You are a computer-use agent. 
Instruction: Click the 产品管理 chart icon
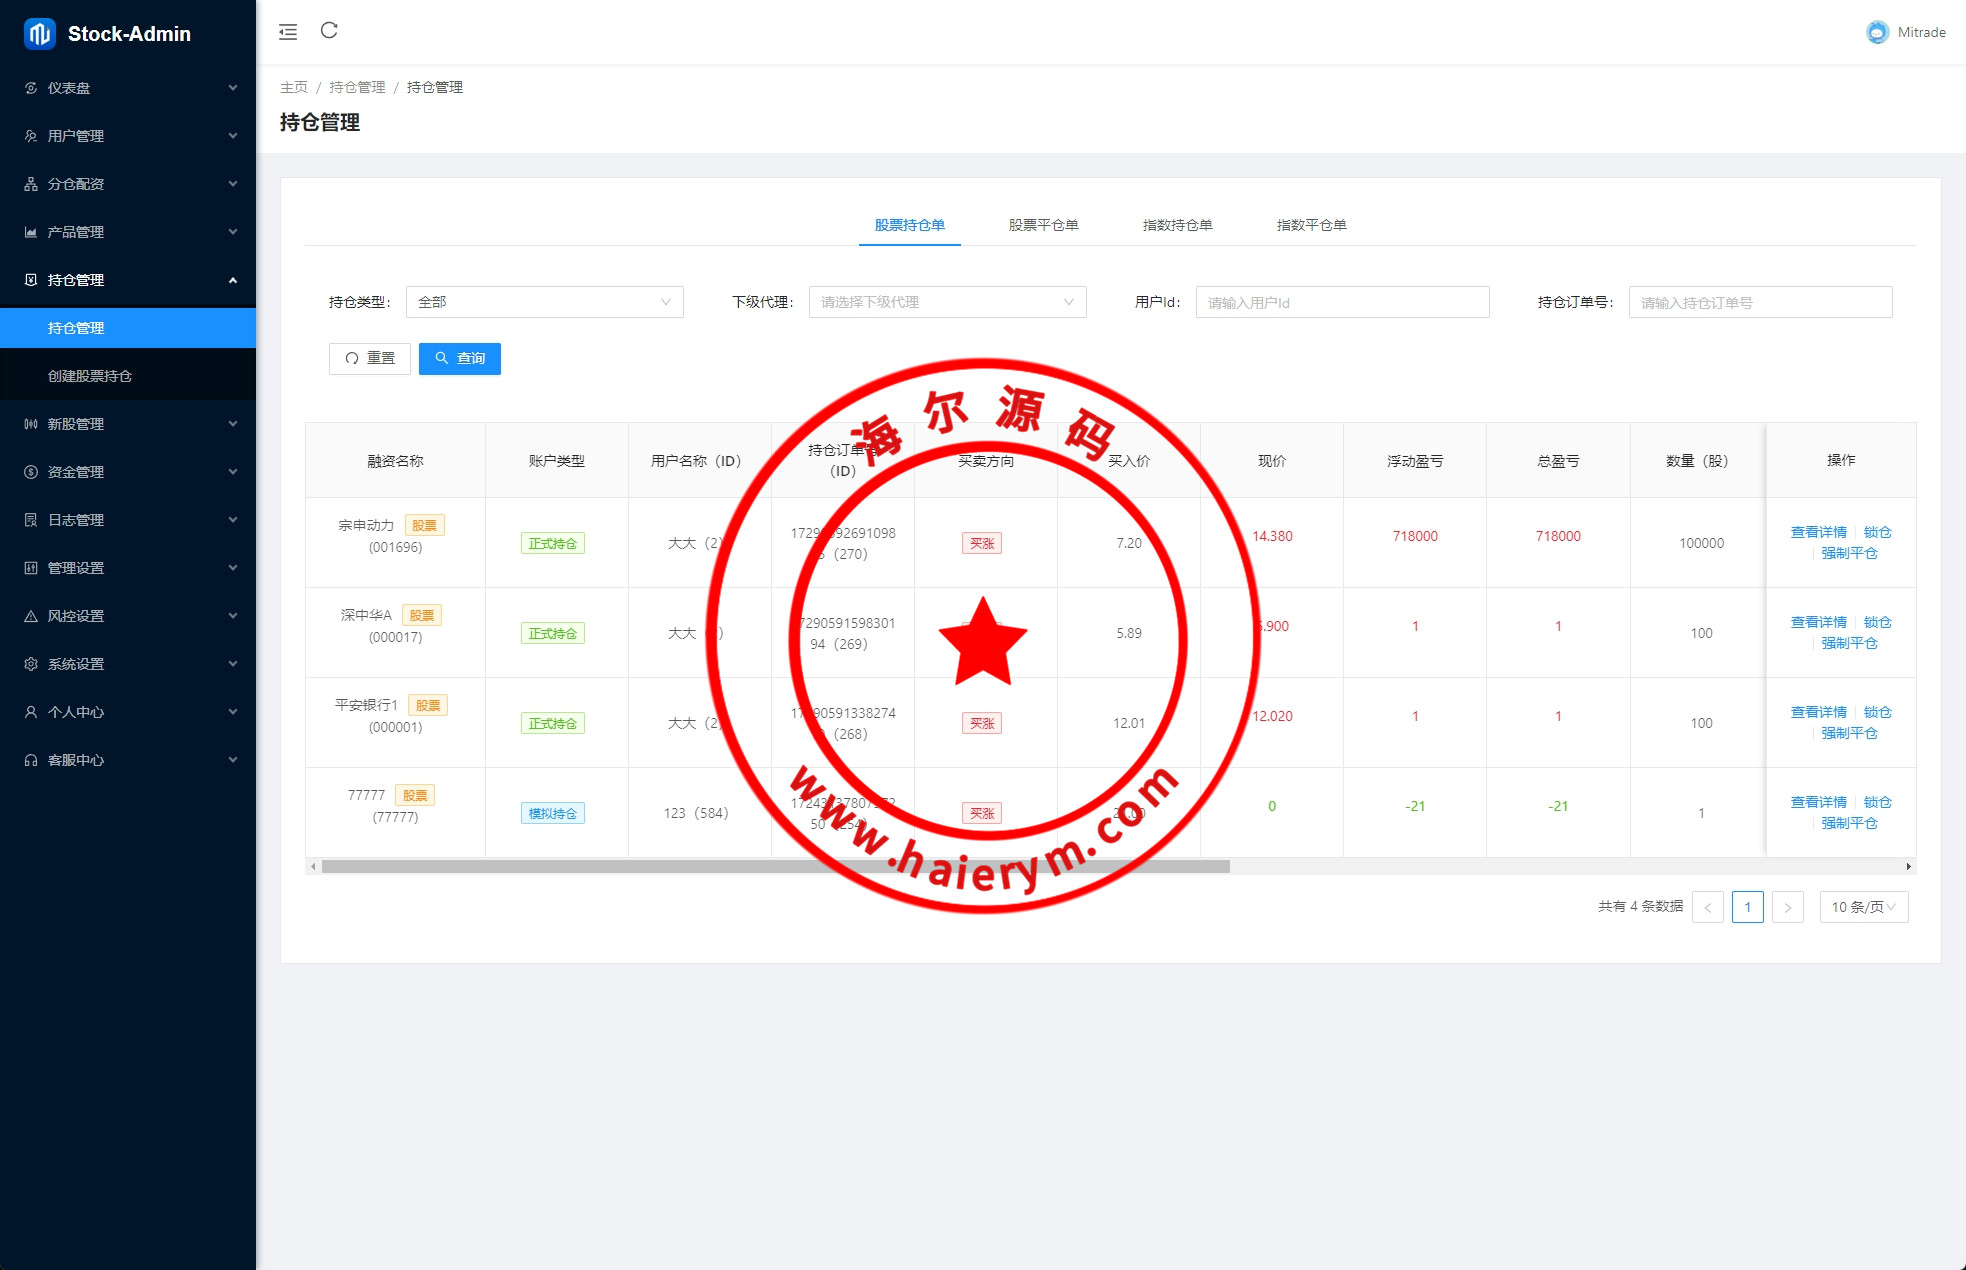coord(31,232)
